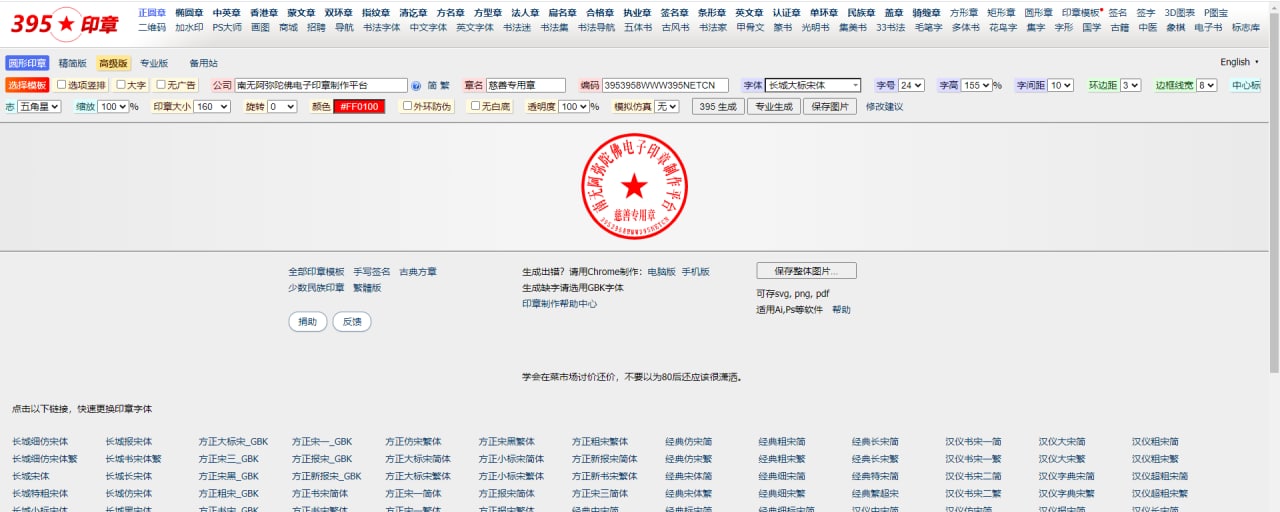Open the 手机版 link
This screenshot has height=512, width=1280.
coord(696,272)
